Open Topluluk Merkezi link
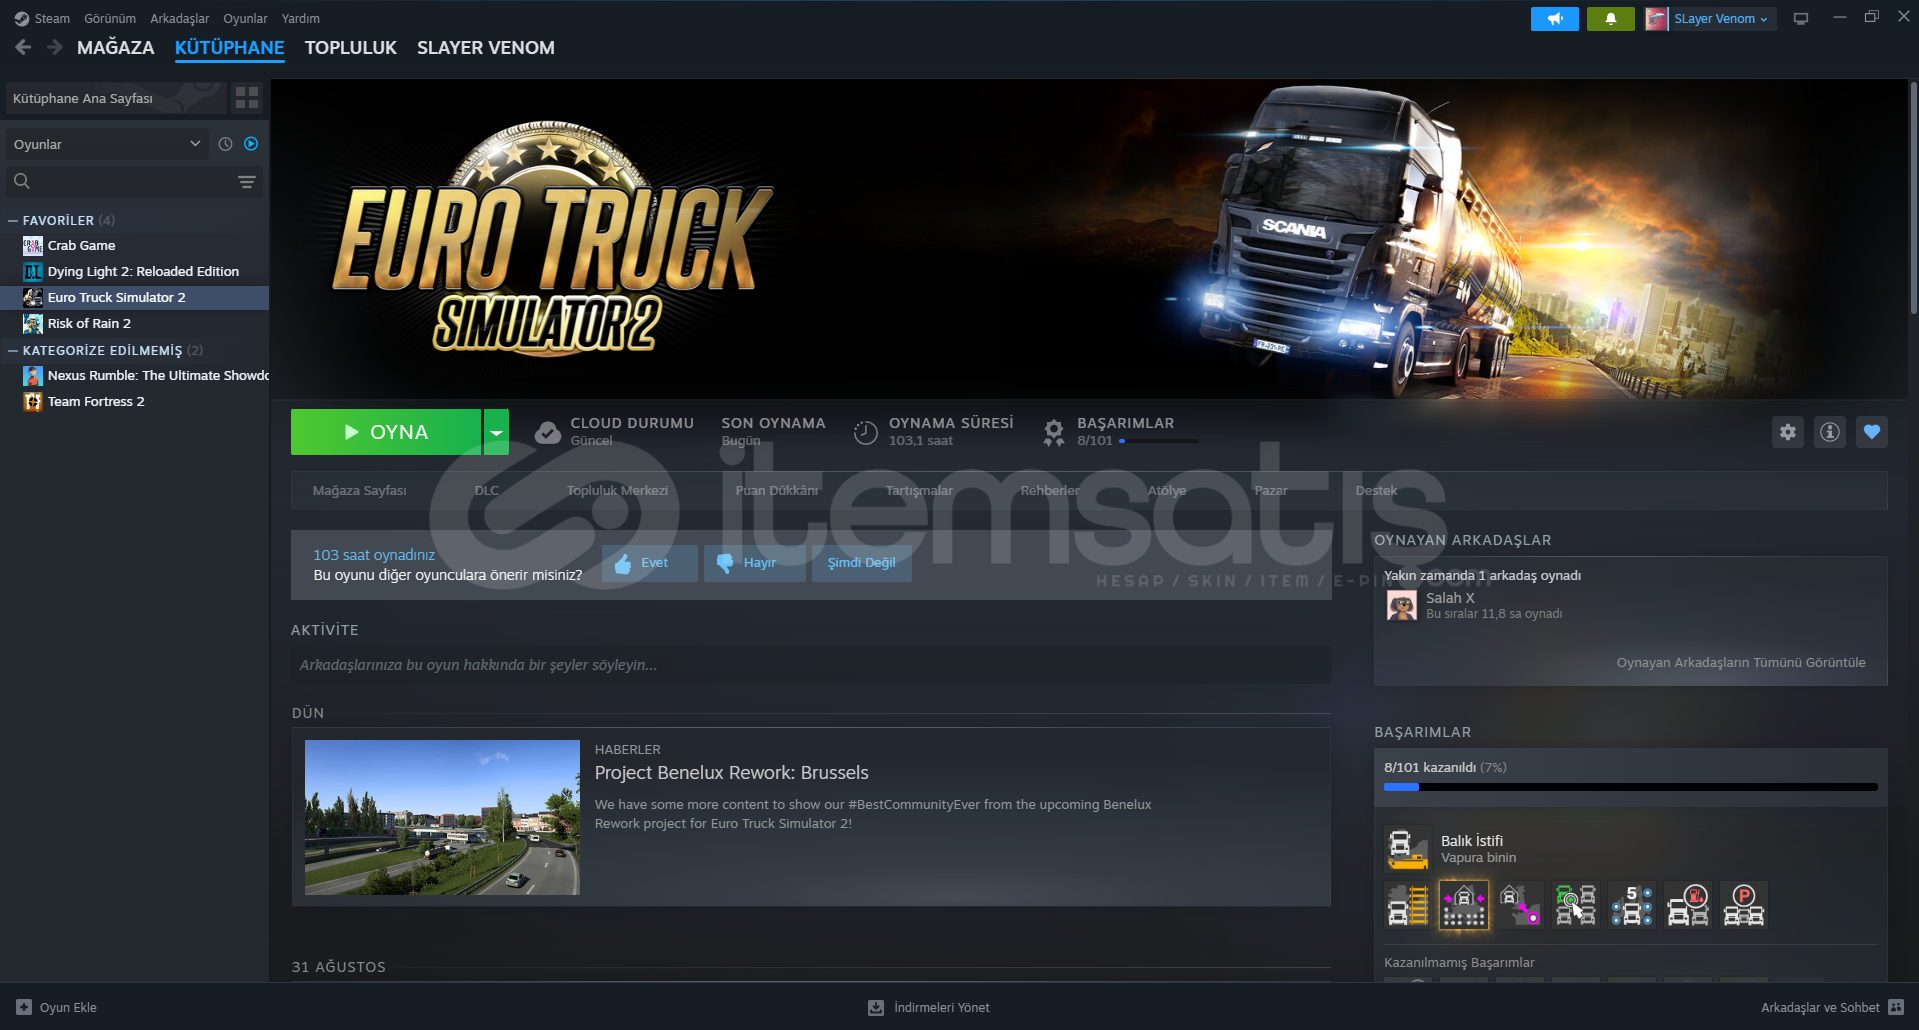The width and height of the screenshot is (1919, 1030). point(617,490)
